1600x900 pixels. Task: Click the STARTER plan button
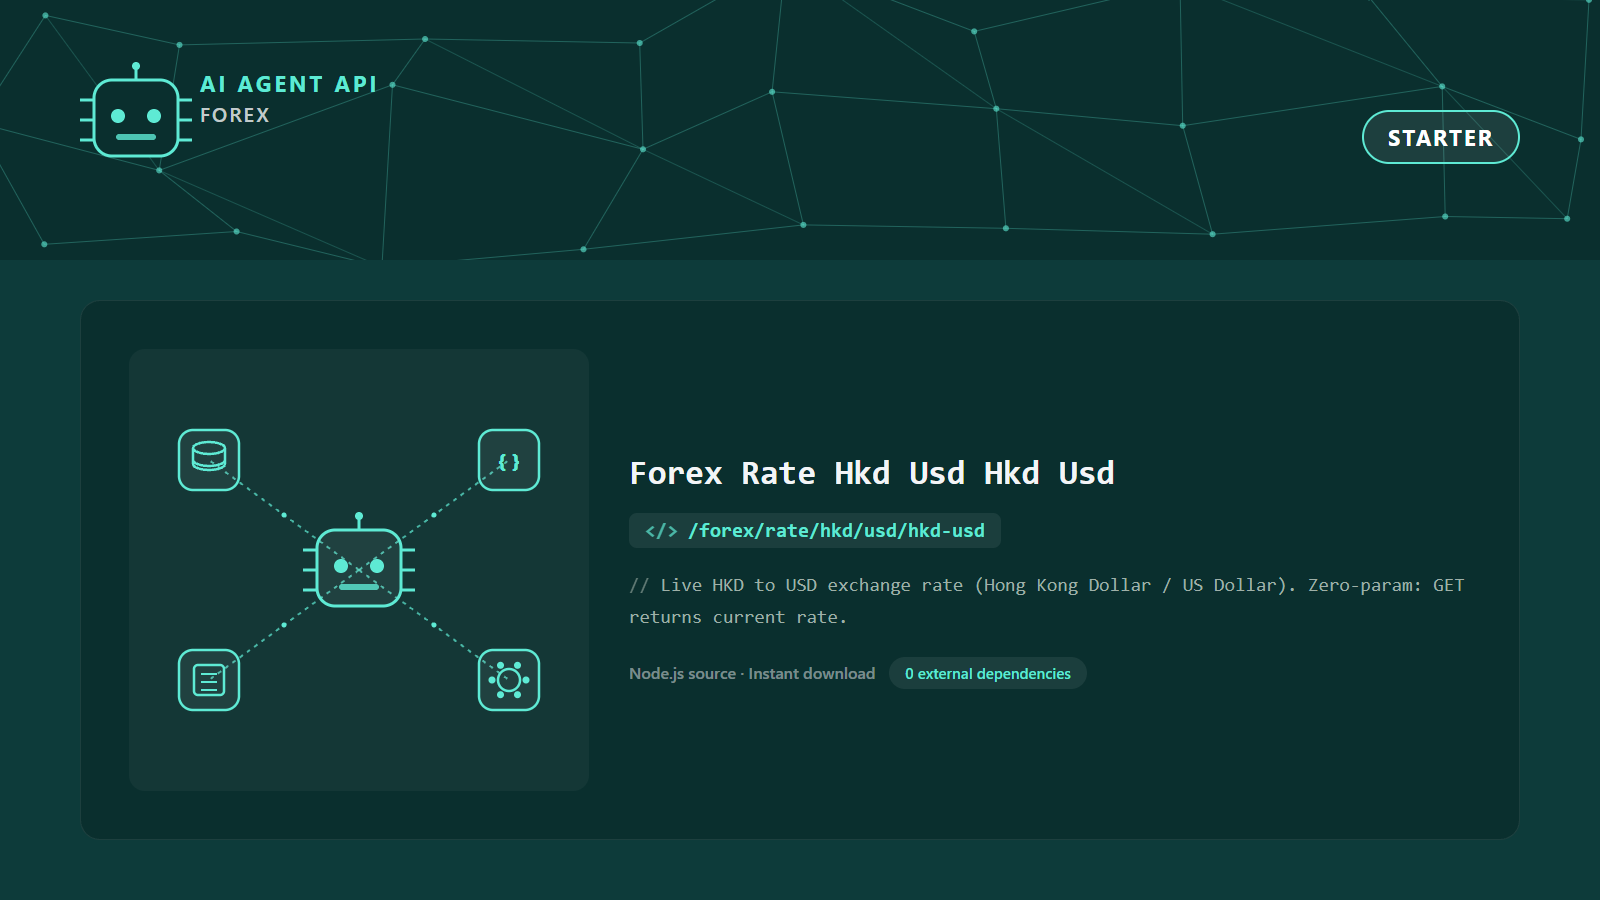click(x=1440, y=137)
